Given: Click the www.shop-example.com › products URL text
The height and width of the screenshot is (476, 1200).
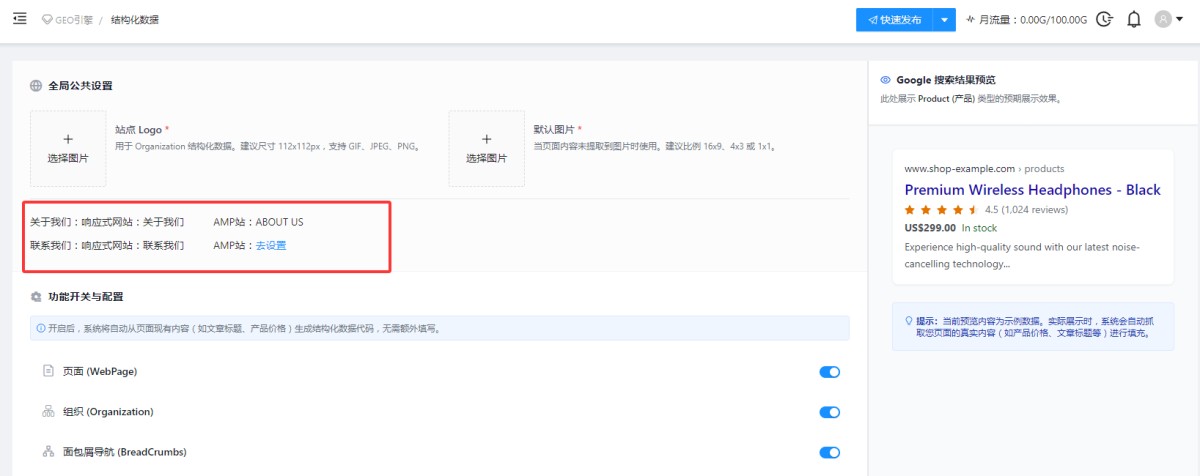Looking at the screenshot, I should (x=984, y=169).
